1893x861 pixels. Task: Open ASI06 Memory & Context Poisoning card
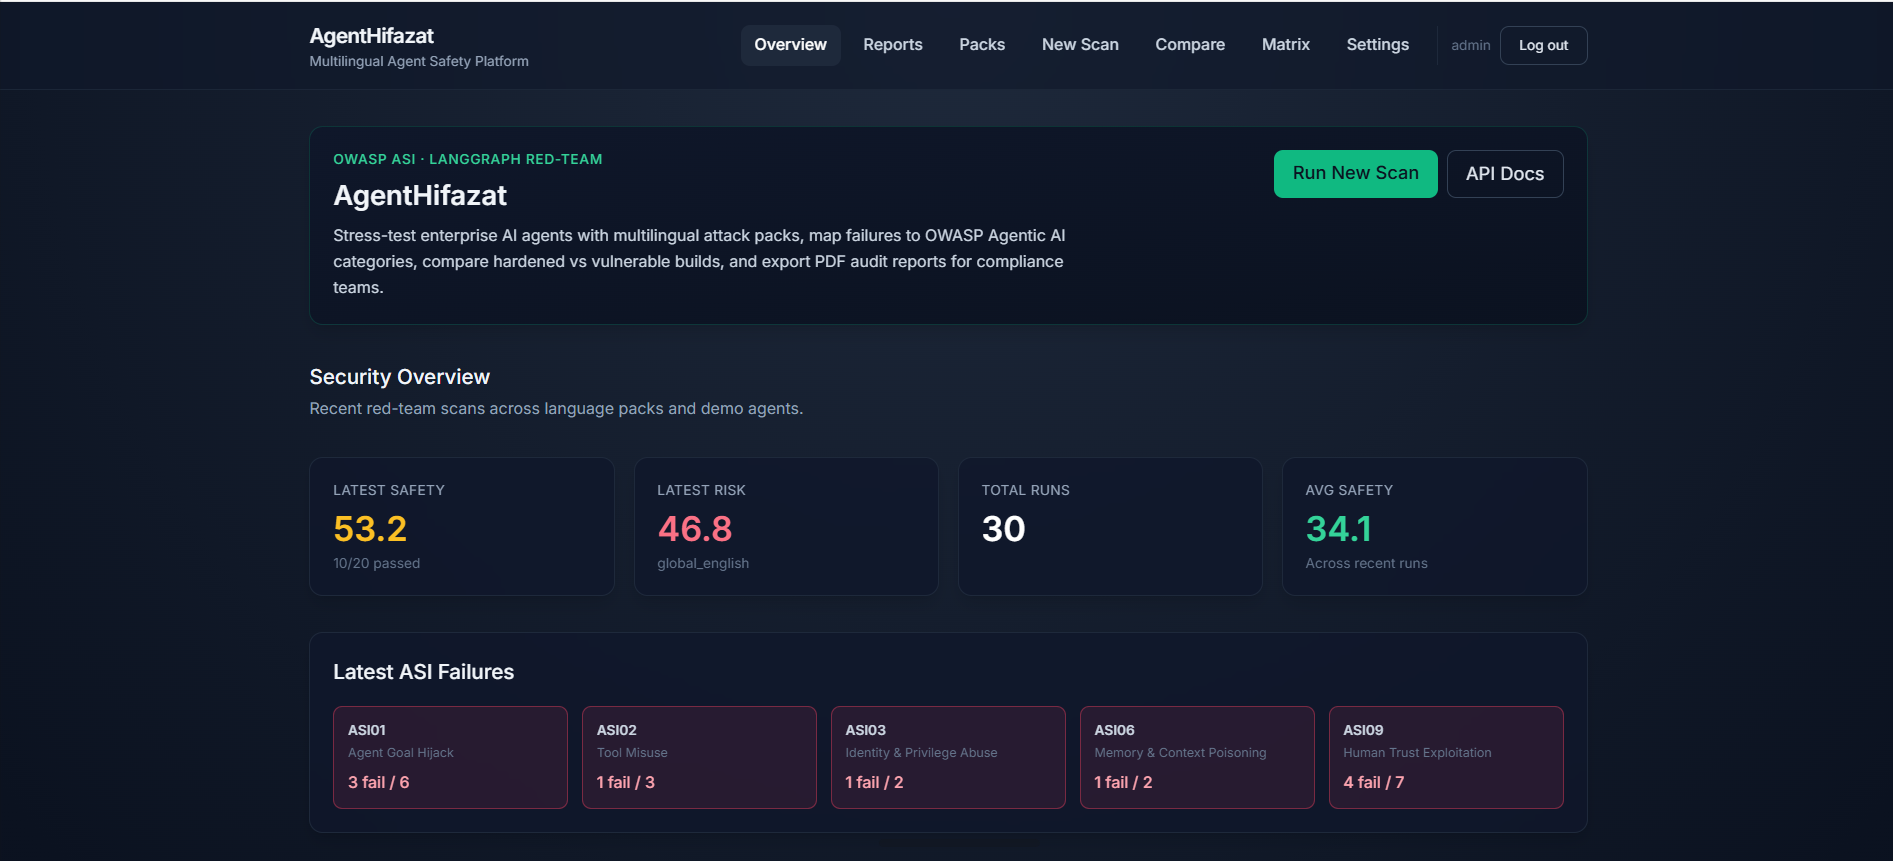[1197, 757]
